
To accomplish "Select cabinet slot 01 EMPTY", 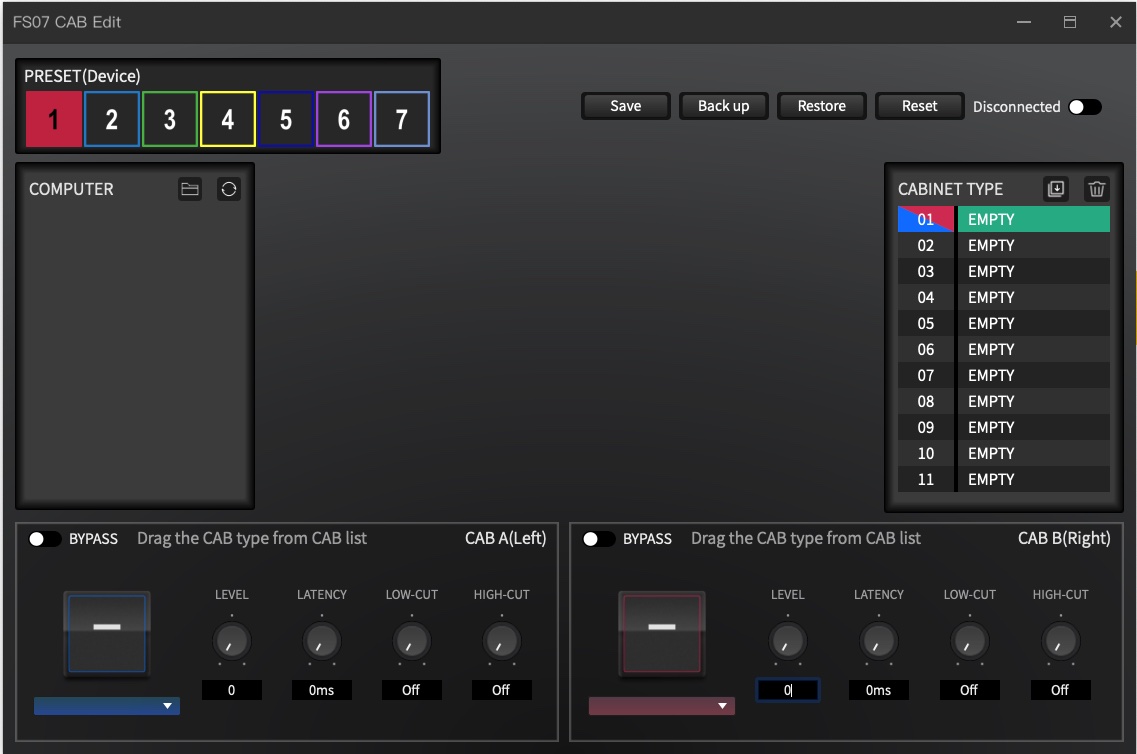I will (x=1004, y=219).
